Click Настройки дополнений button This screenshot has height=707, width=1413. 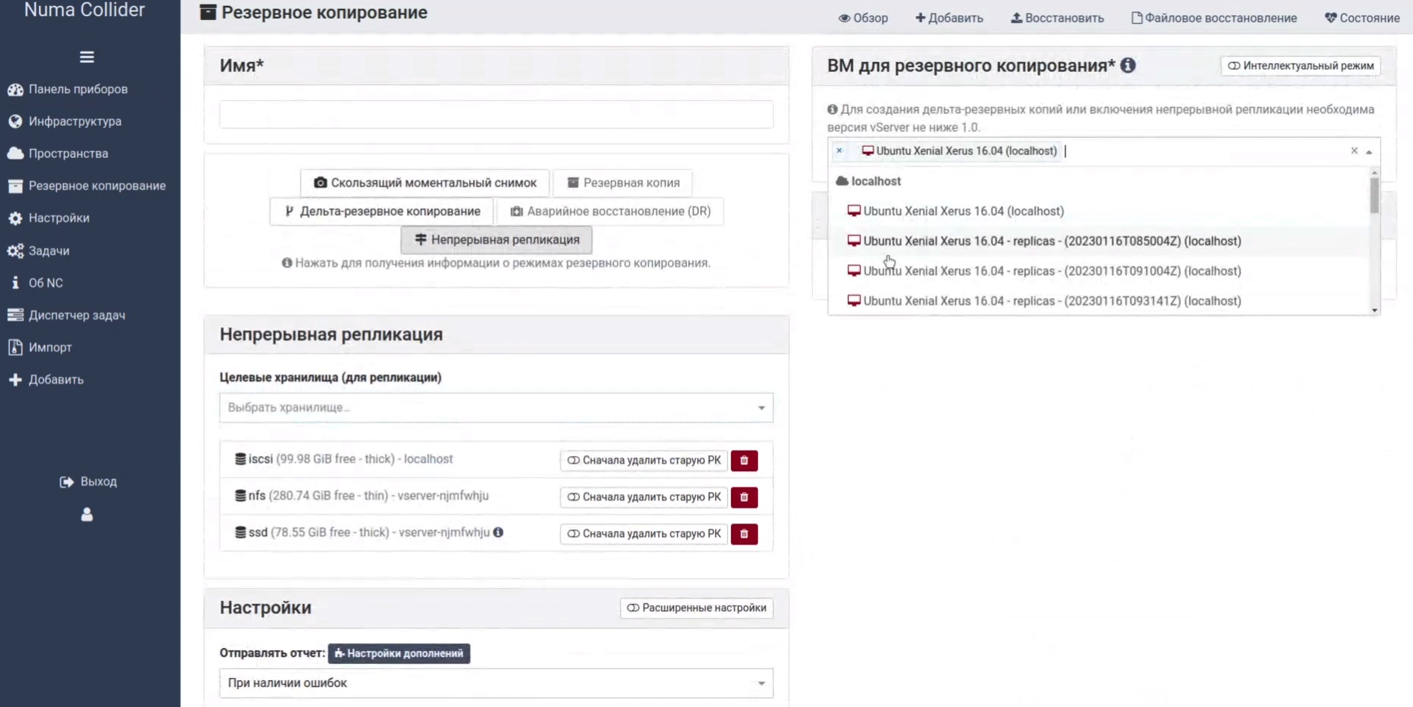click(x=399, y=654)
